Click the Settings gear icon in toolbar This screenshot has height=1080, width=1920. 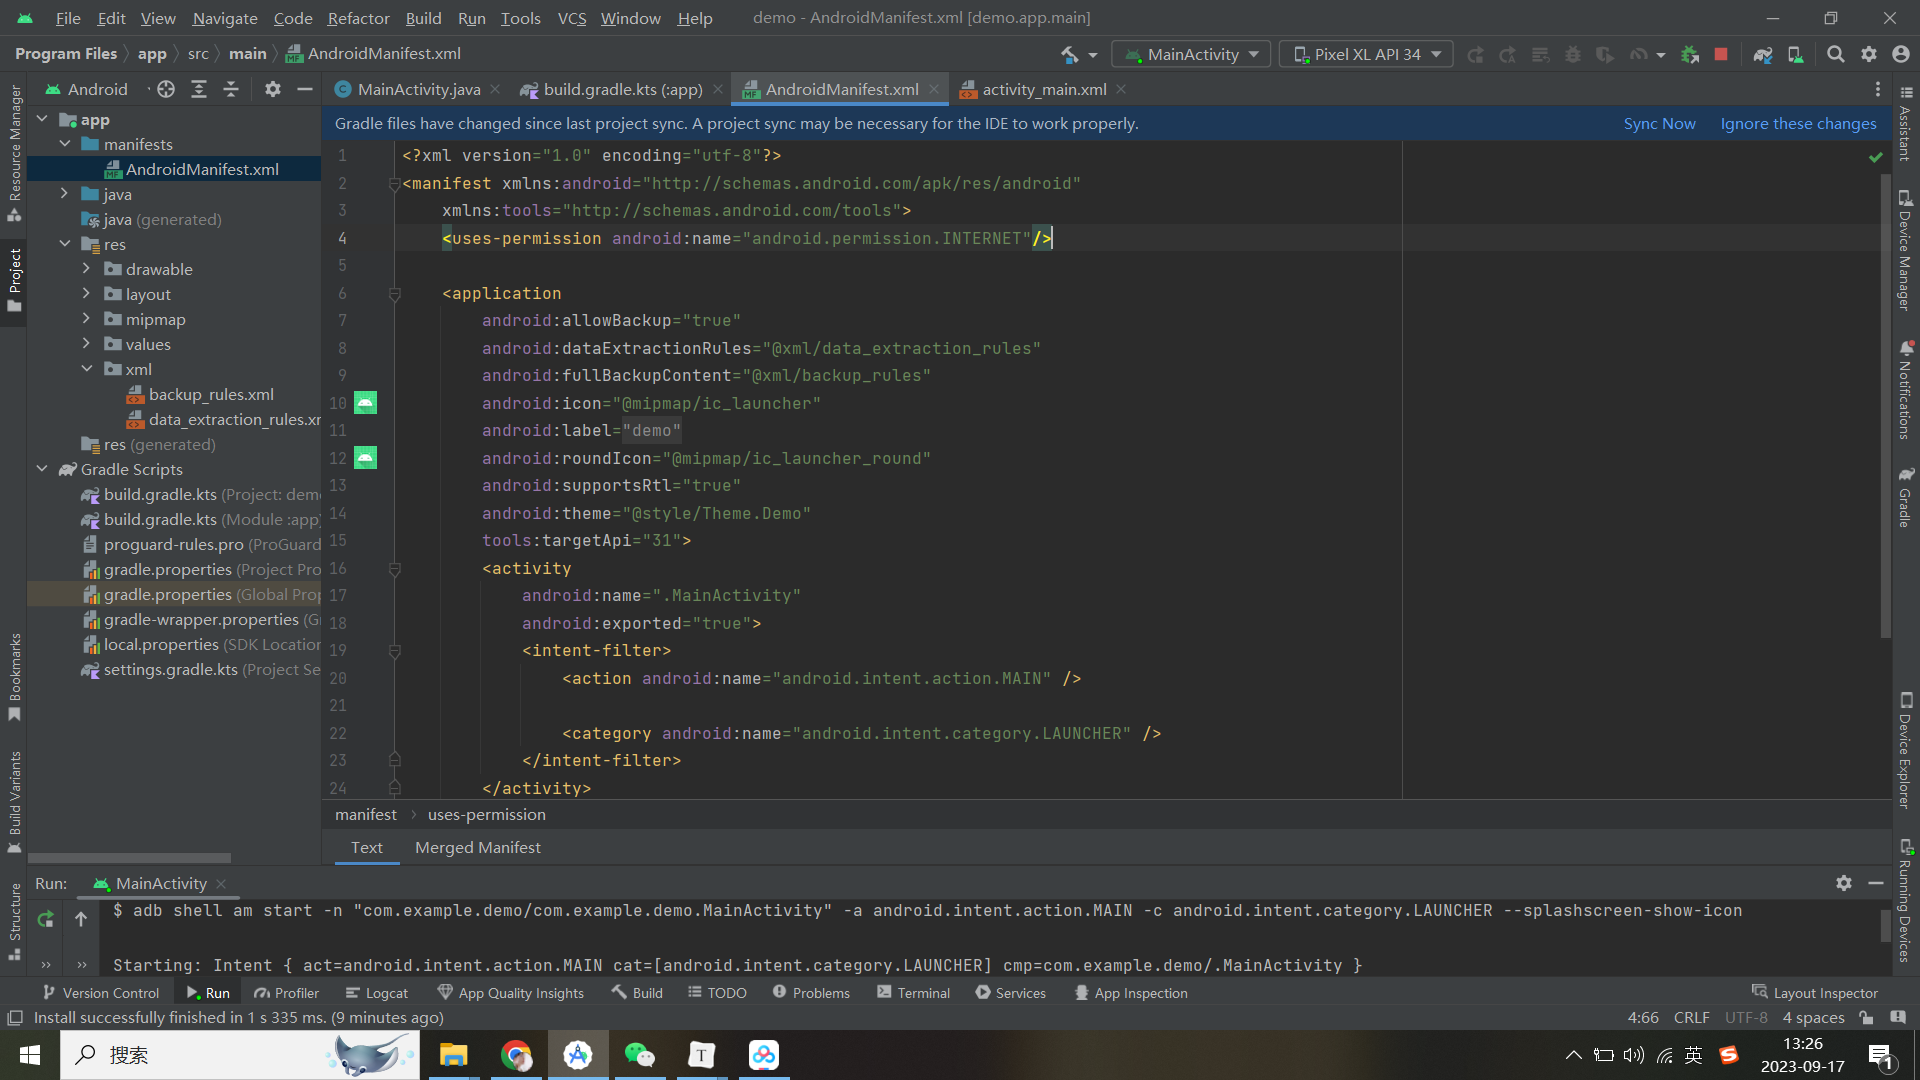pyautogui.click(x=1870, y=54)
